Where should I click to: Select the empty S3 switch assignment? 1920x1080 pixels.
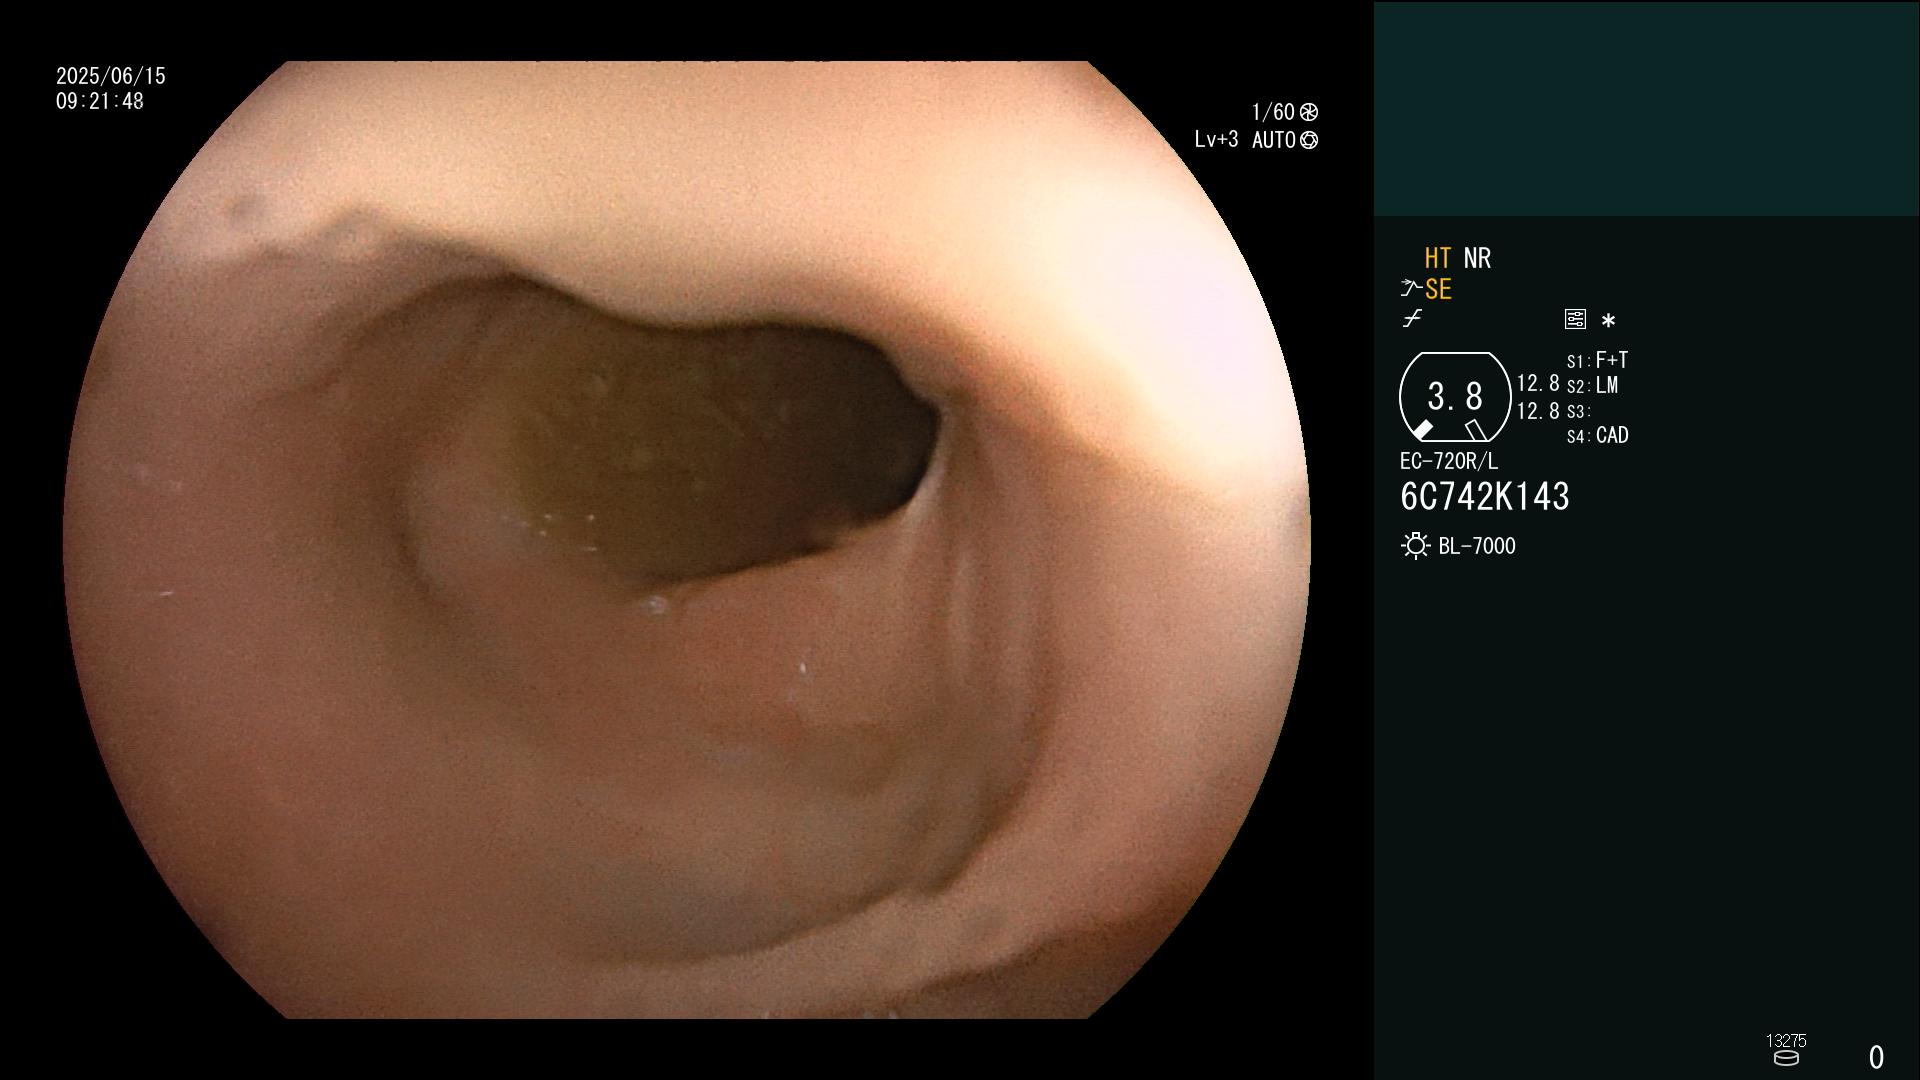[1578, 412]
